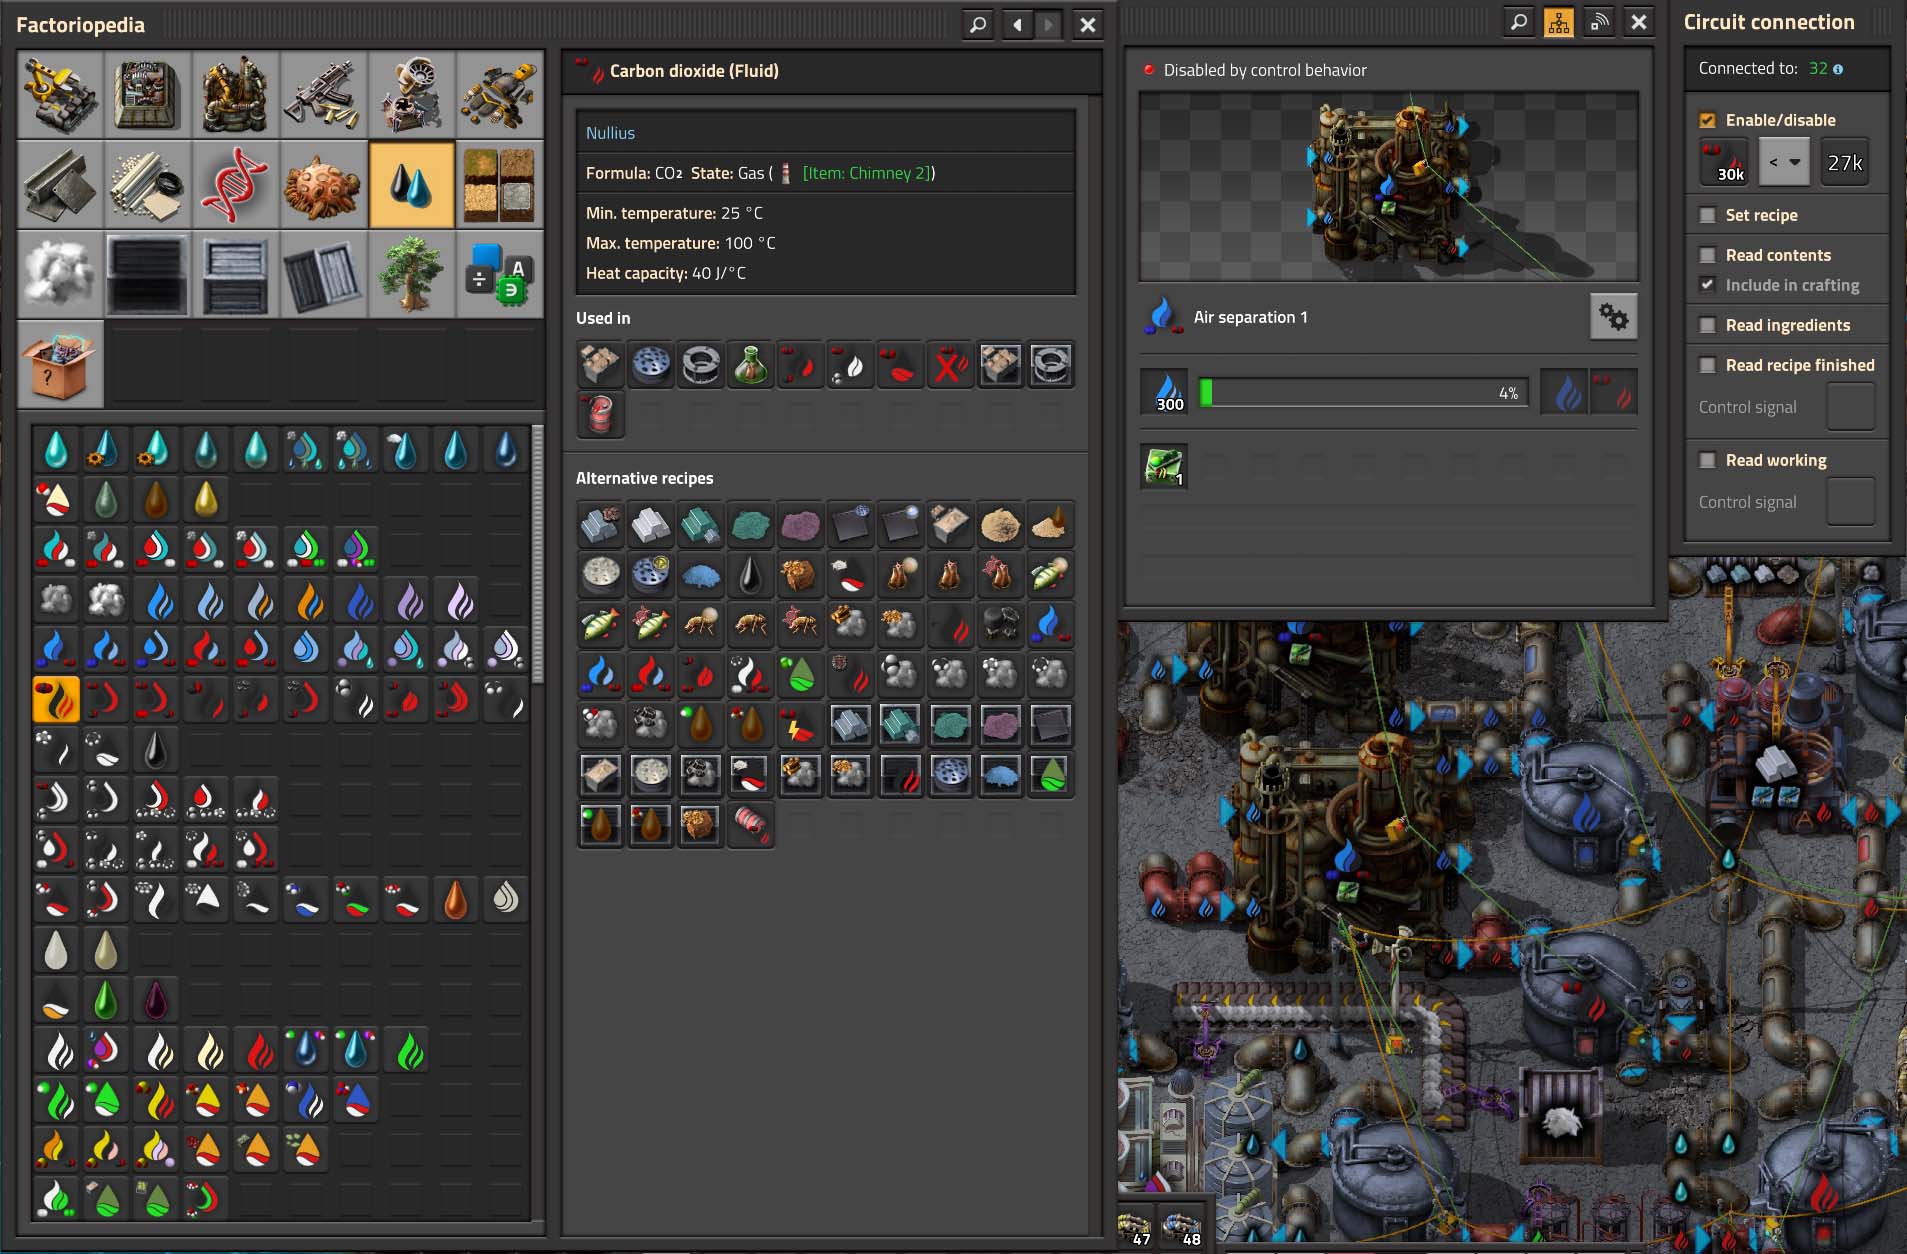Screen dimensions: 1907x1254
Task: Open the white cloud category tab
Action: coord(61,275)
